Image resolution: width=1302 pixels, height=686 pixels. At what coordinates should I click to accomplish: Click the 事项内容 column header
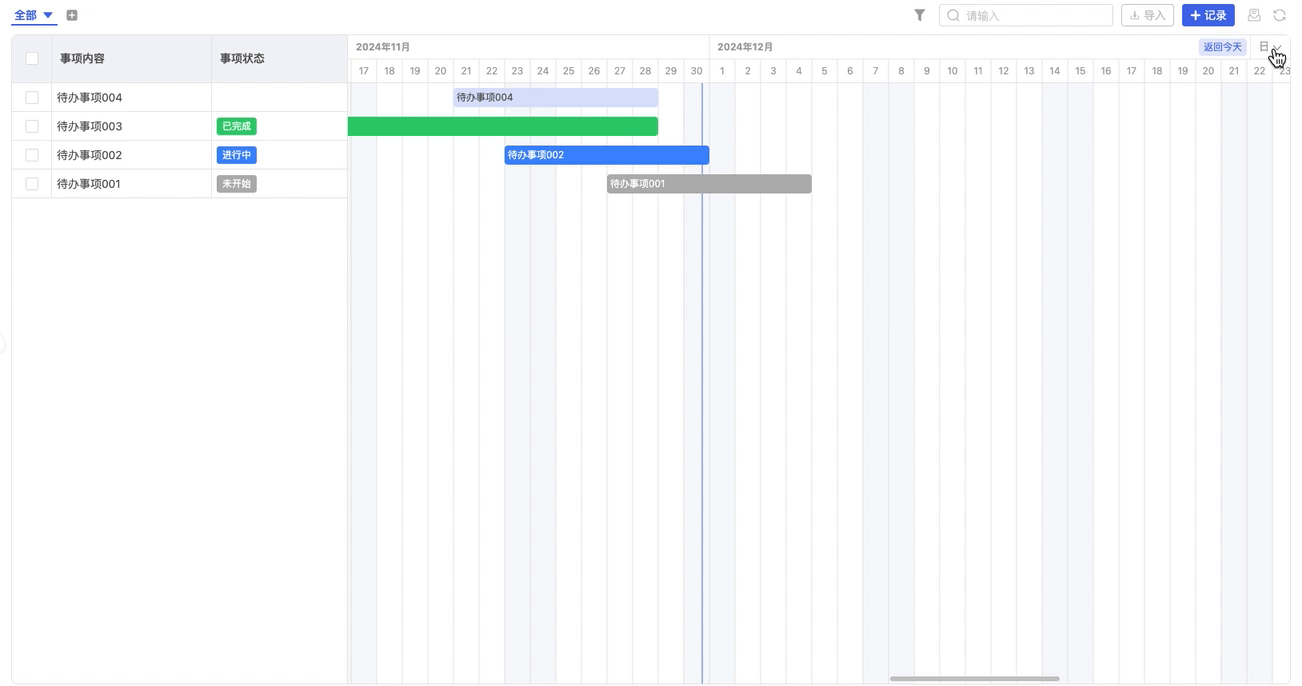pos(131,59)
